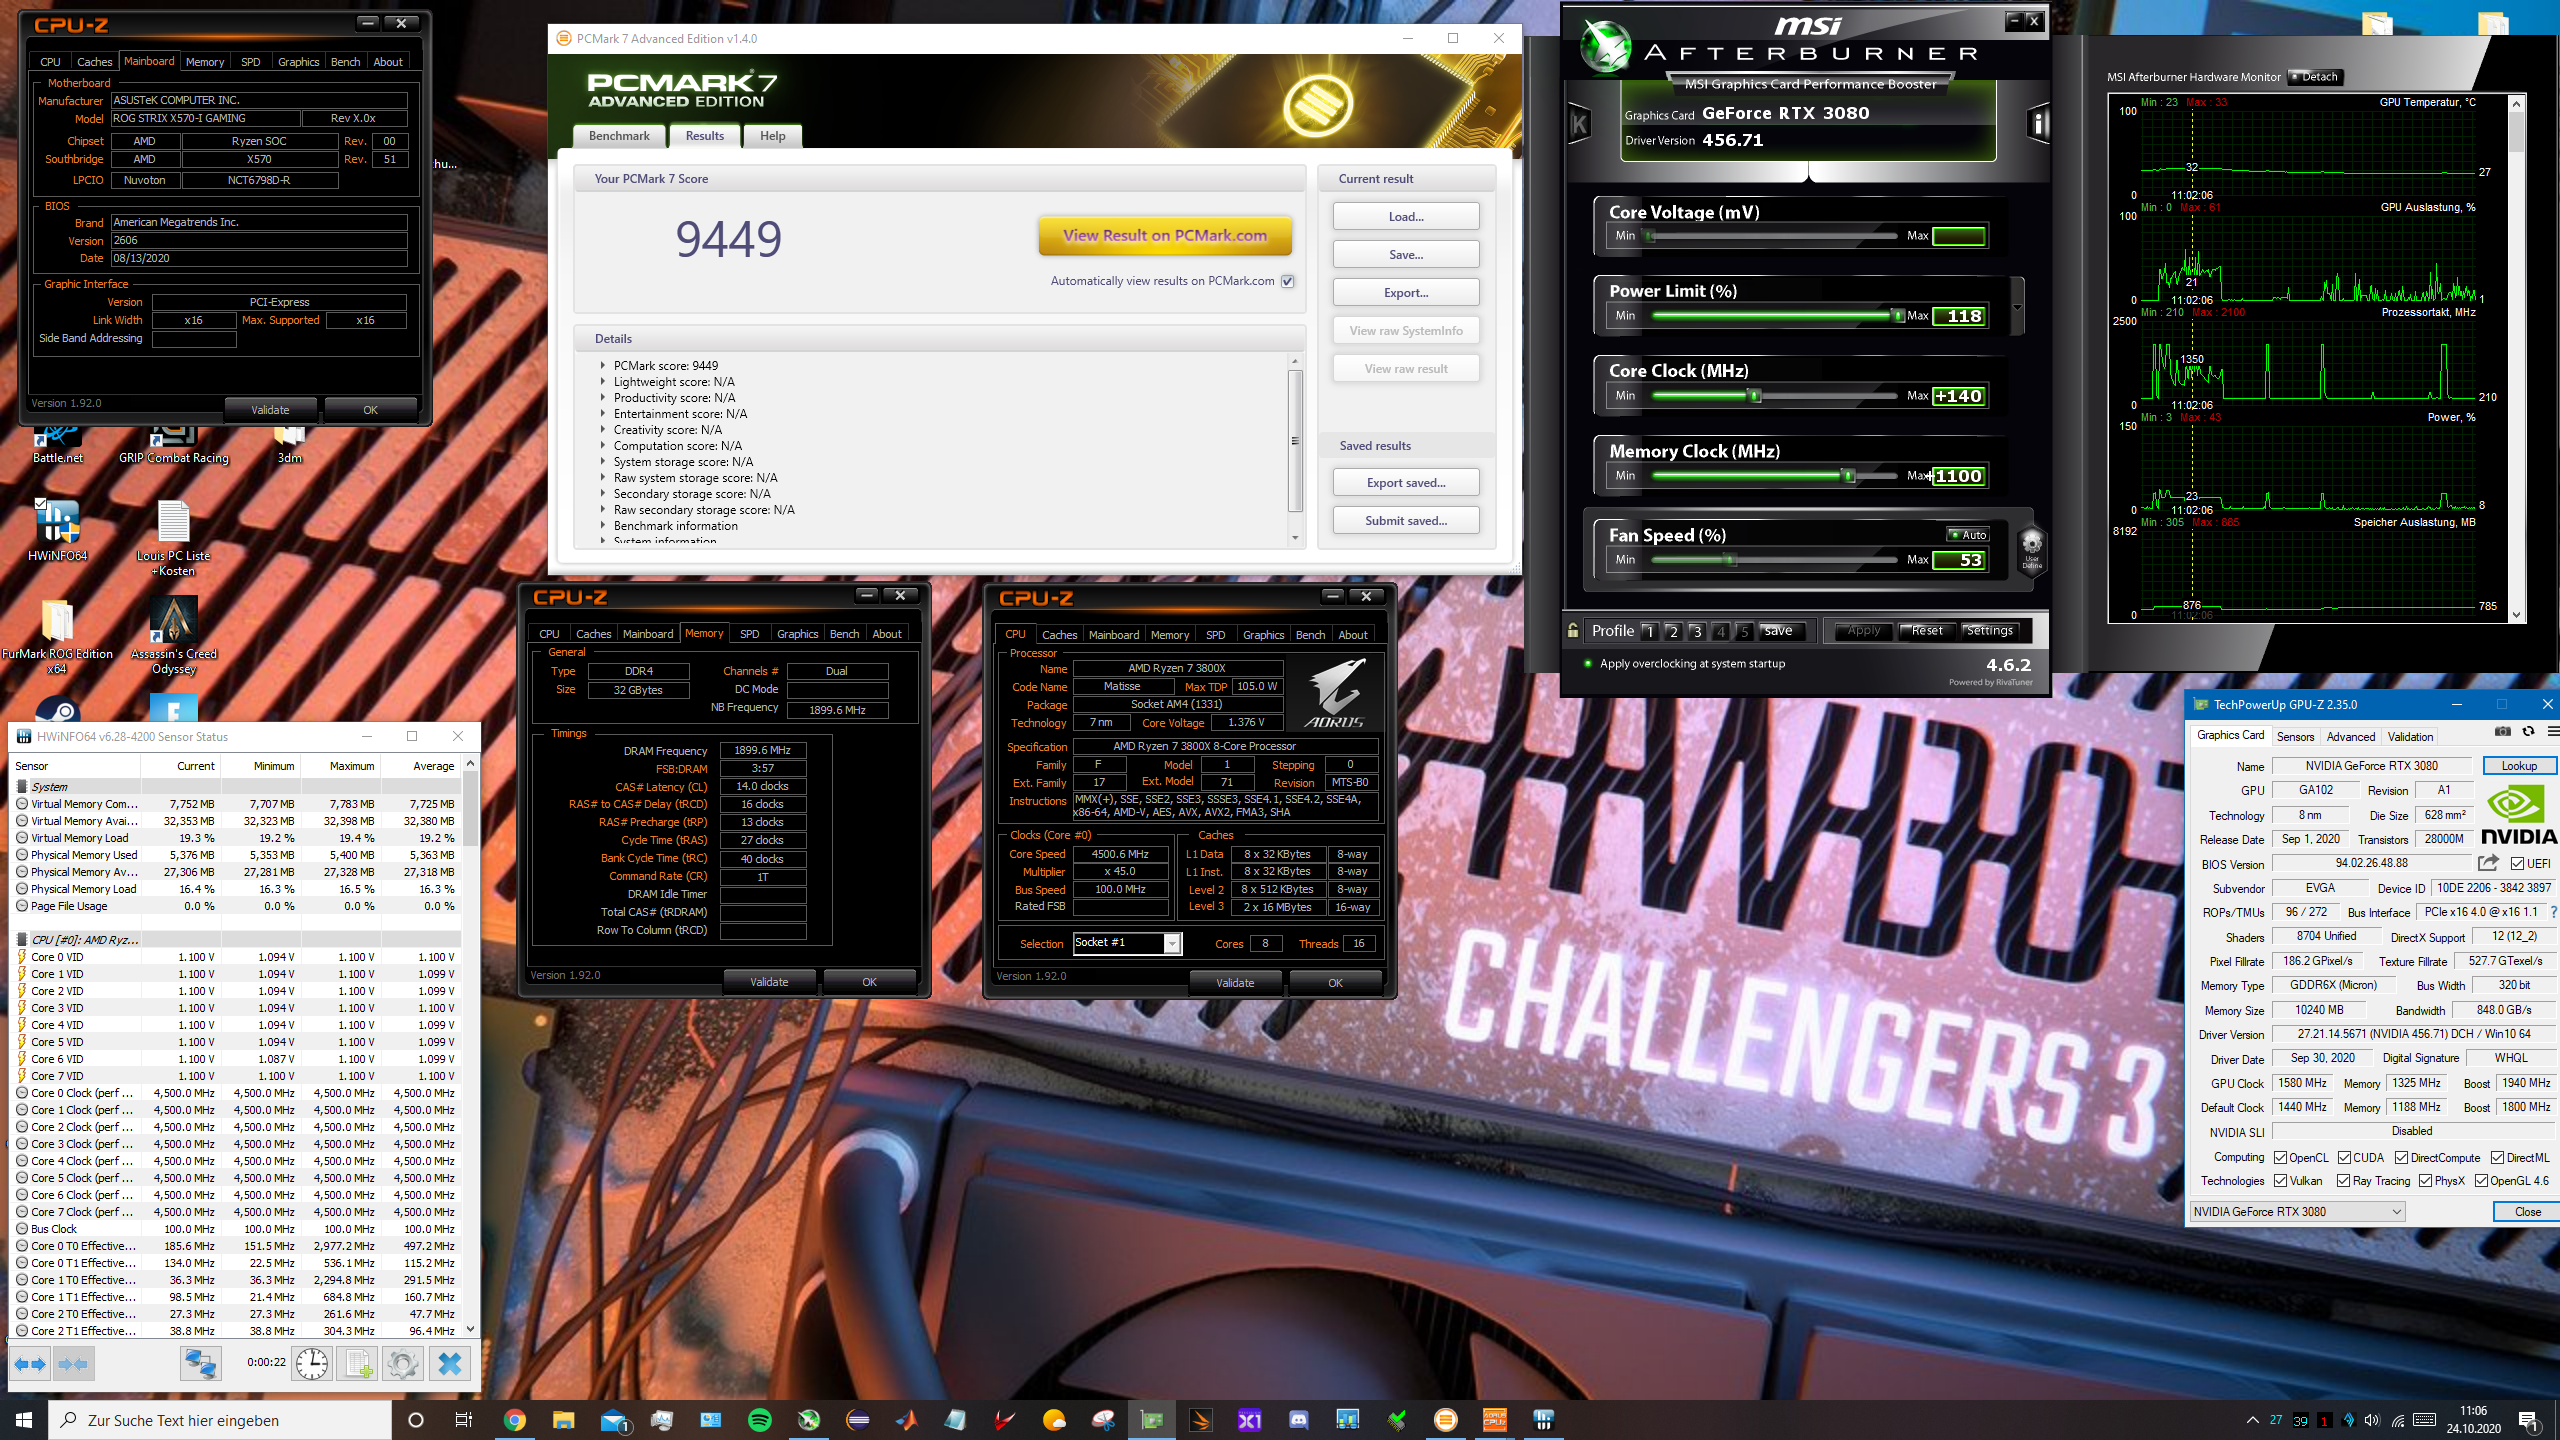Reset HWiNFO elapsed timer clock icon
2560x1440 pixels.
click(312, 1364)
